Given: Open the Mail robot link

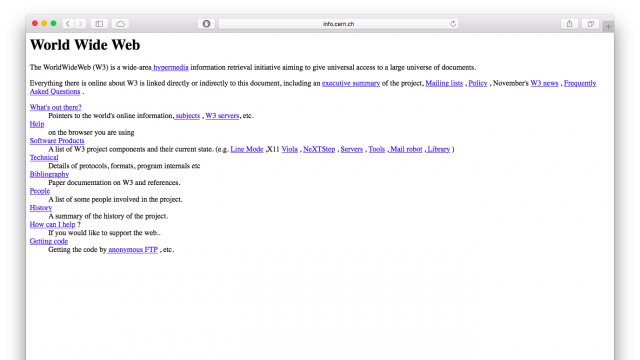Looking at the screenshot, I should [x=406, y=149].
